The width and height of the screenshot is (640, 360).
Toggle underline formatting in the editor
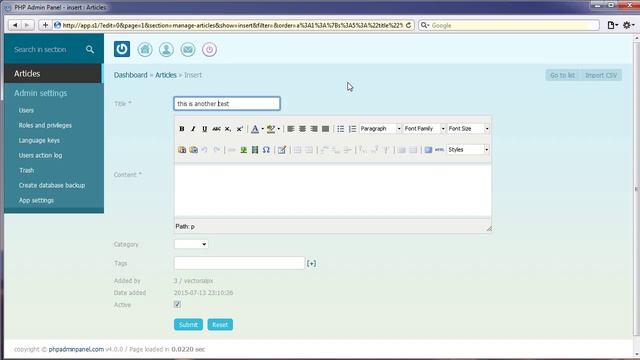tap(204, 129)
